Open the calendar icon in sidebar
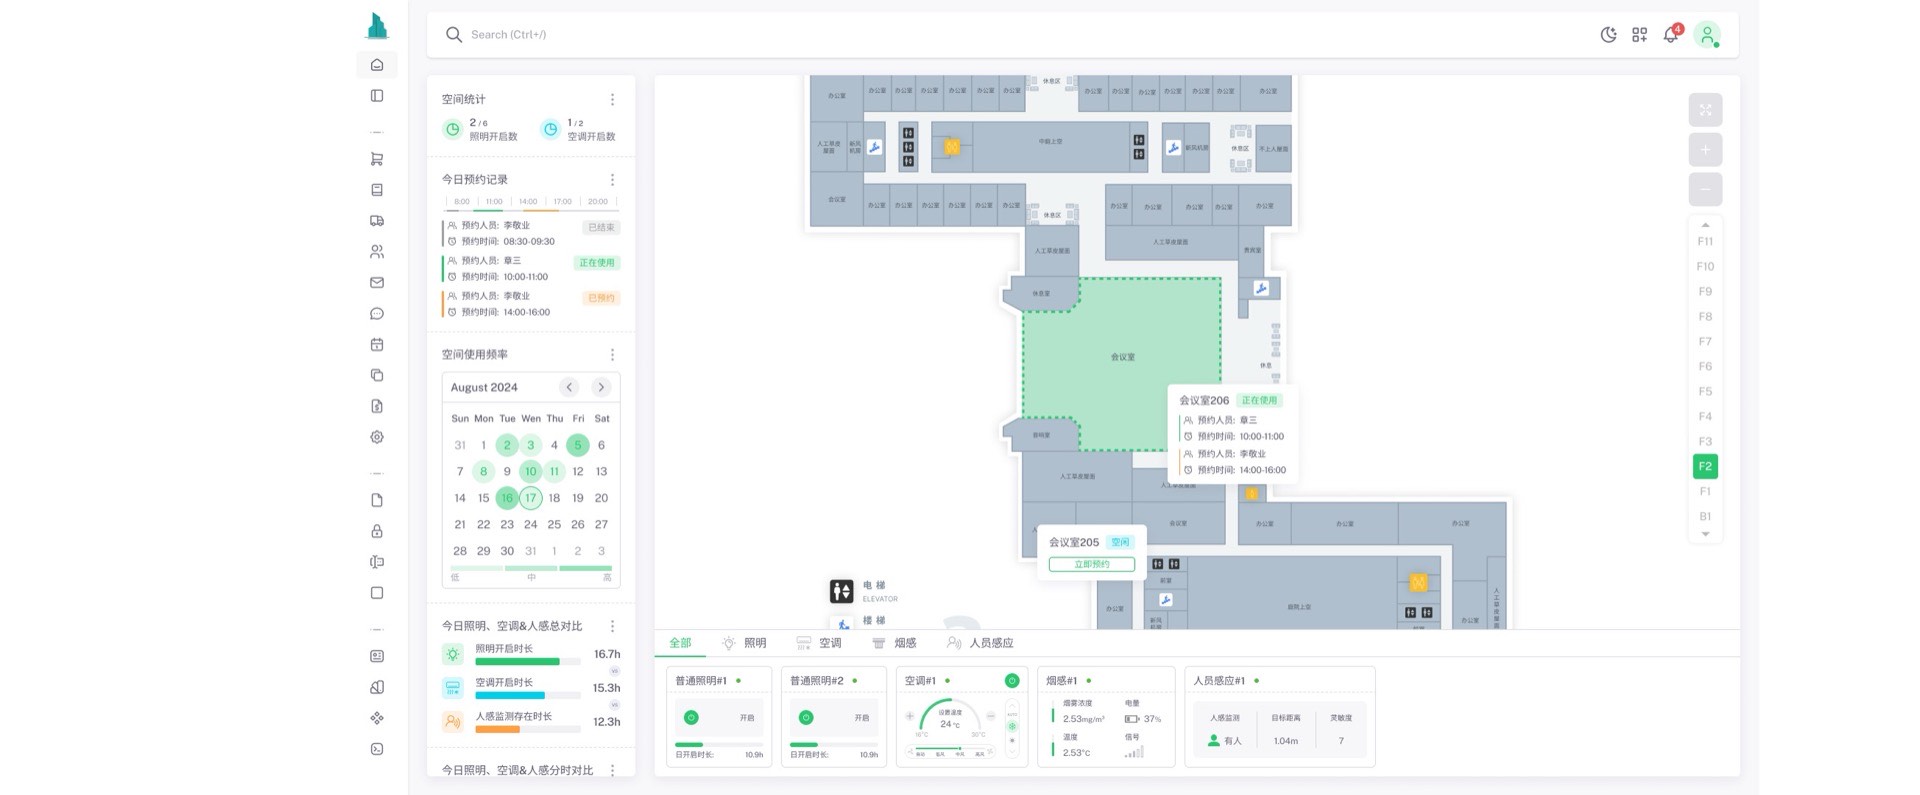The height and width of the screenshot is (795, 1920). [377, 345]
